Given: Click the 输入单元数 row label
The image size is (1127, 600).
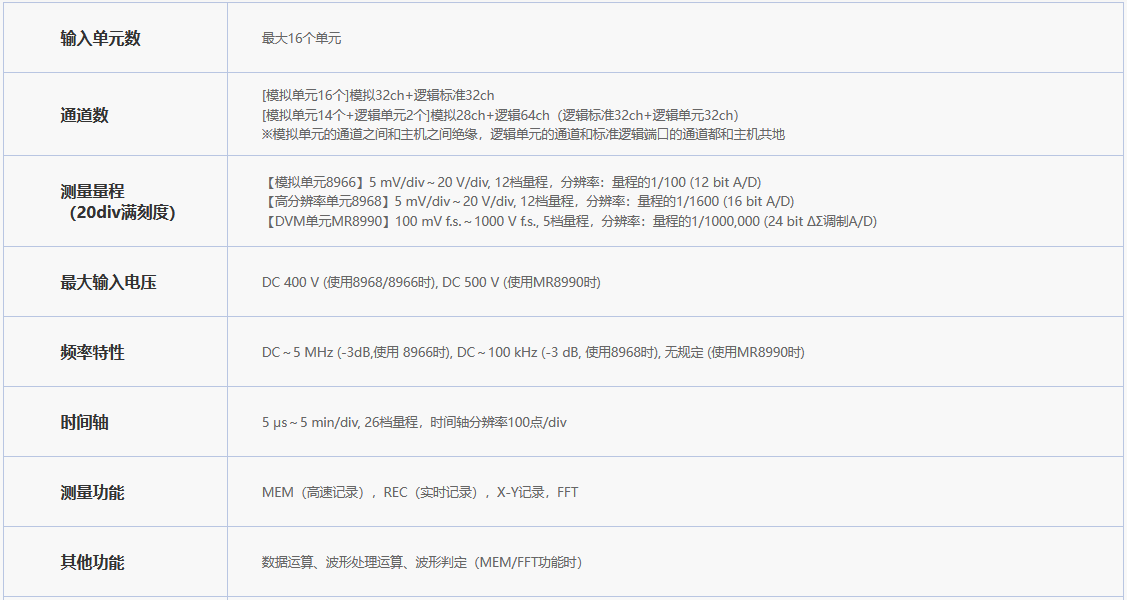Looking at the screenshot, I should pyautogui.click(x=100, y=38).
